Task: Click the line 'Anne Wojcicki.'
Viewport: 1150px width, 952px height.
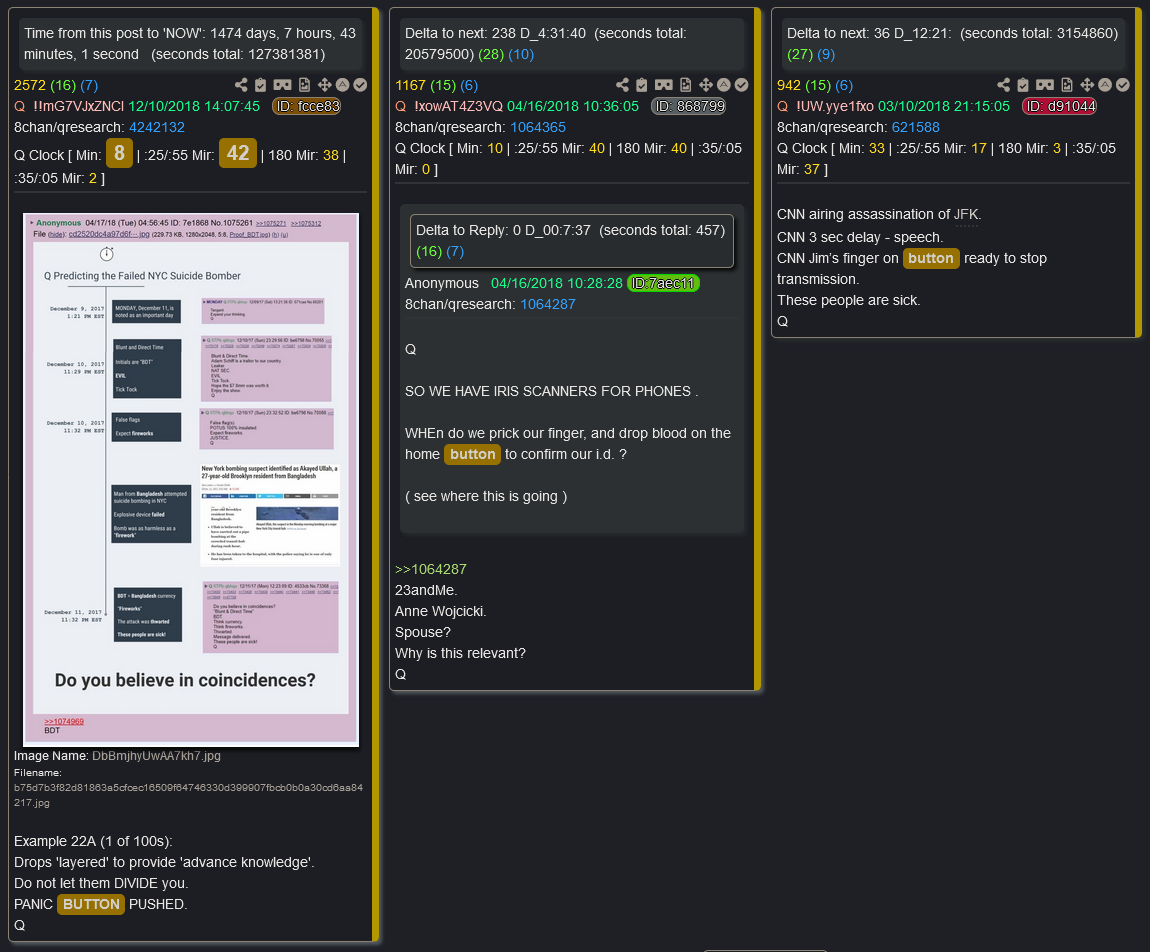Action: (x=441, y=611)
